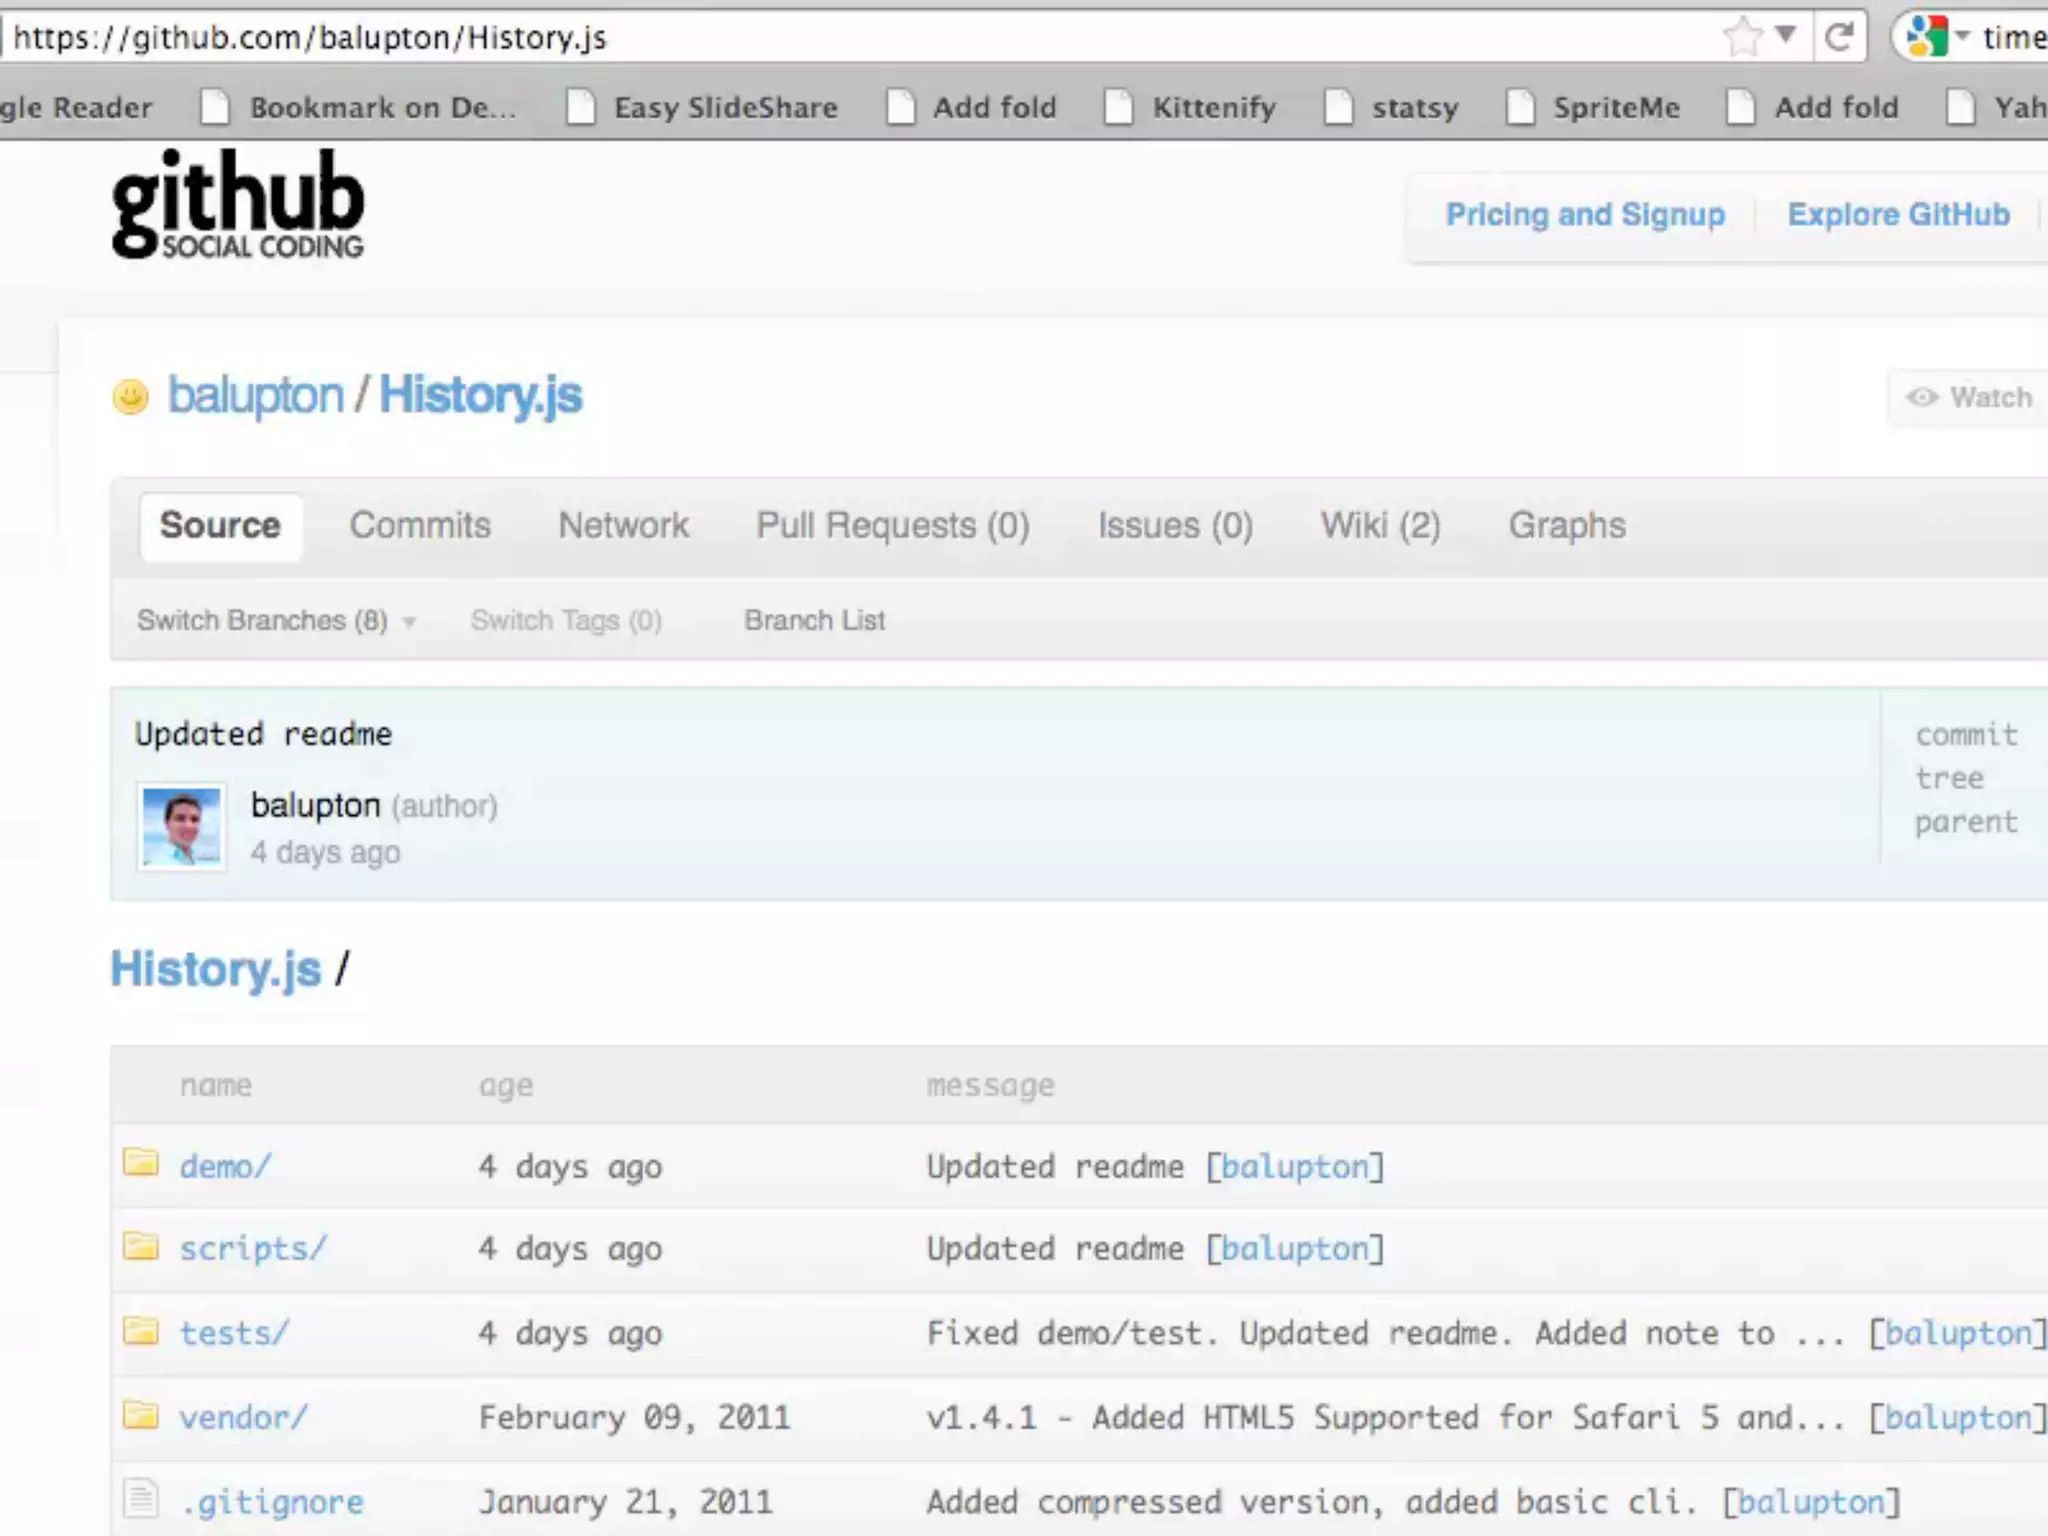
Task: Click the vendor folder icon
Action: (x=141, y=1415)
